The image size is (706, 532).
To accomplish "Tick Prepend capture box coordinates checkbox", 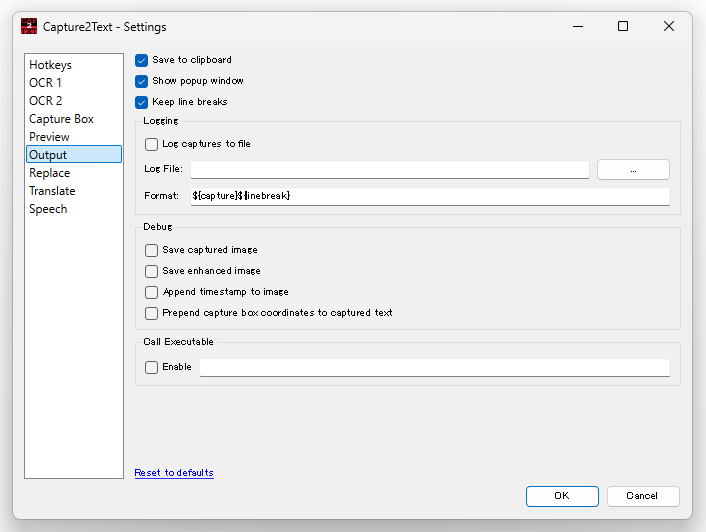I will tap(151, 313).
